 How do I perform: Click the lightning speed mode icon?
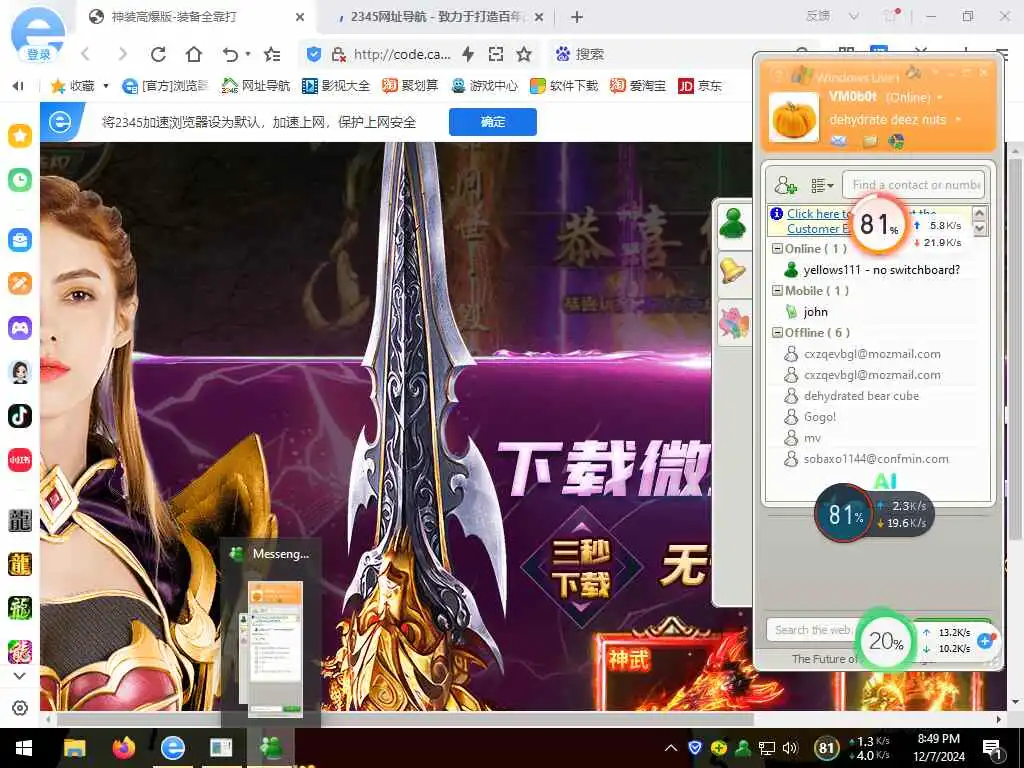pyautogui.click(x=468, y=54)
